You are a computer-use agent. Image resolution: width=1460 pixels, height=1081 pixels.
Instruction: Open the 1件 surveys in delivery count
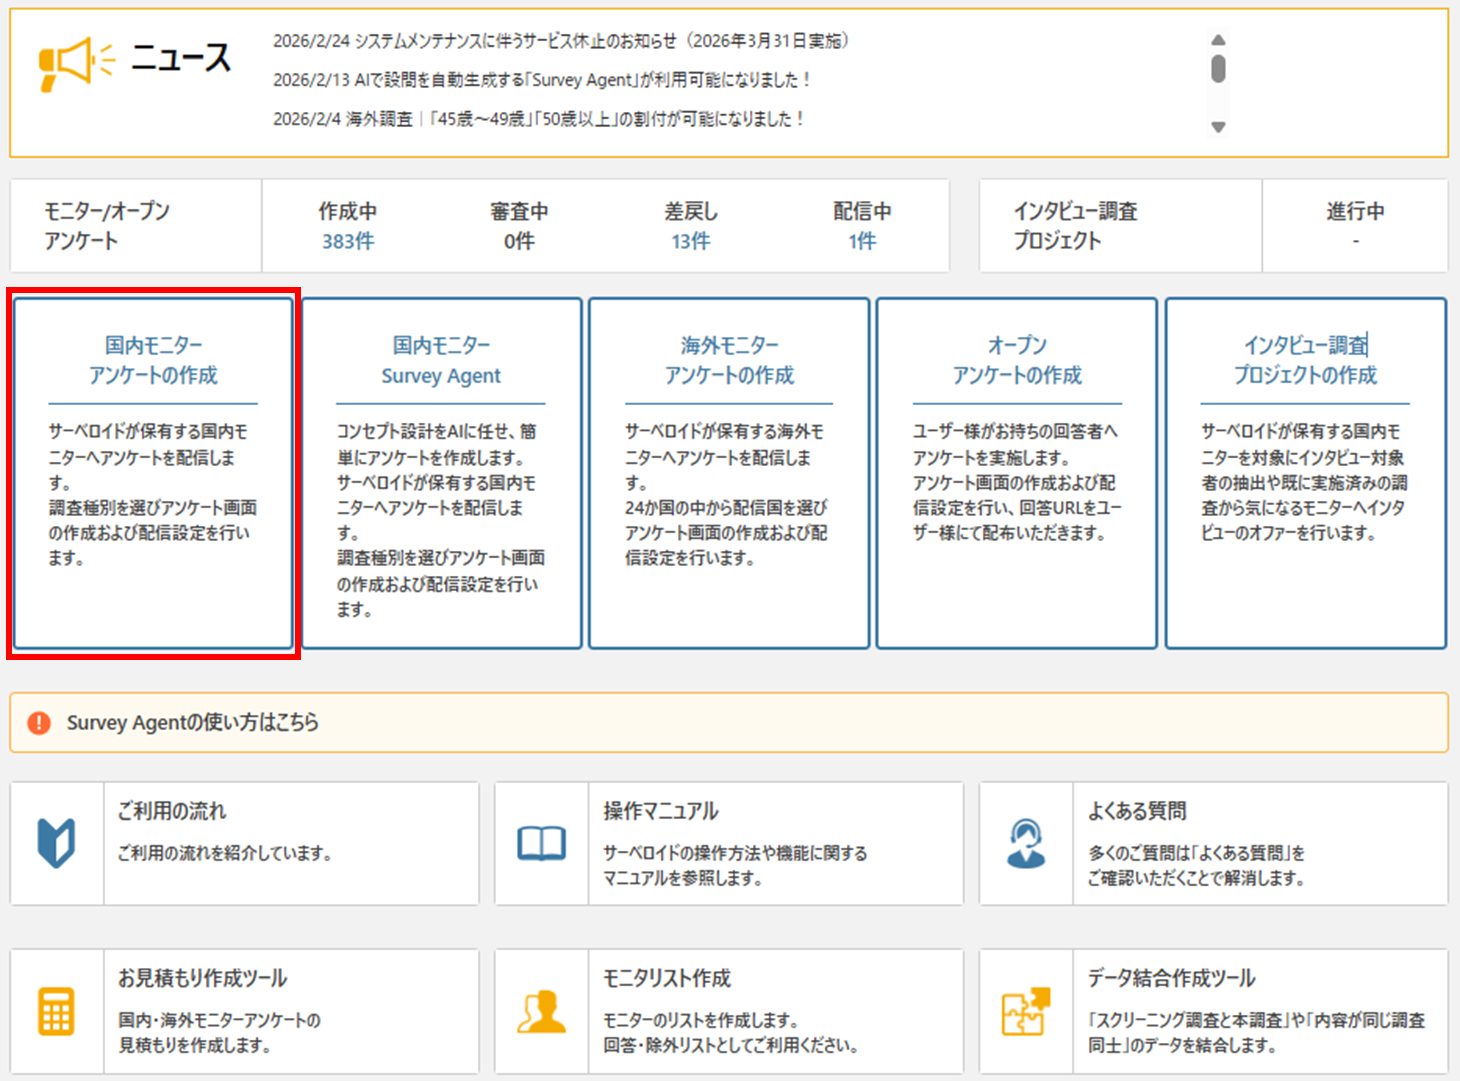coord(862,241)
